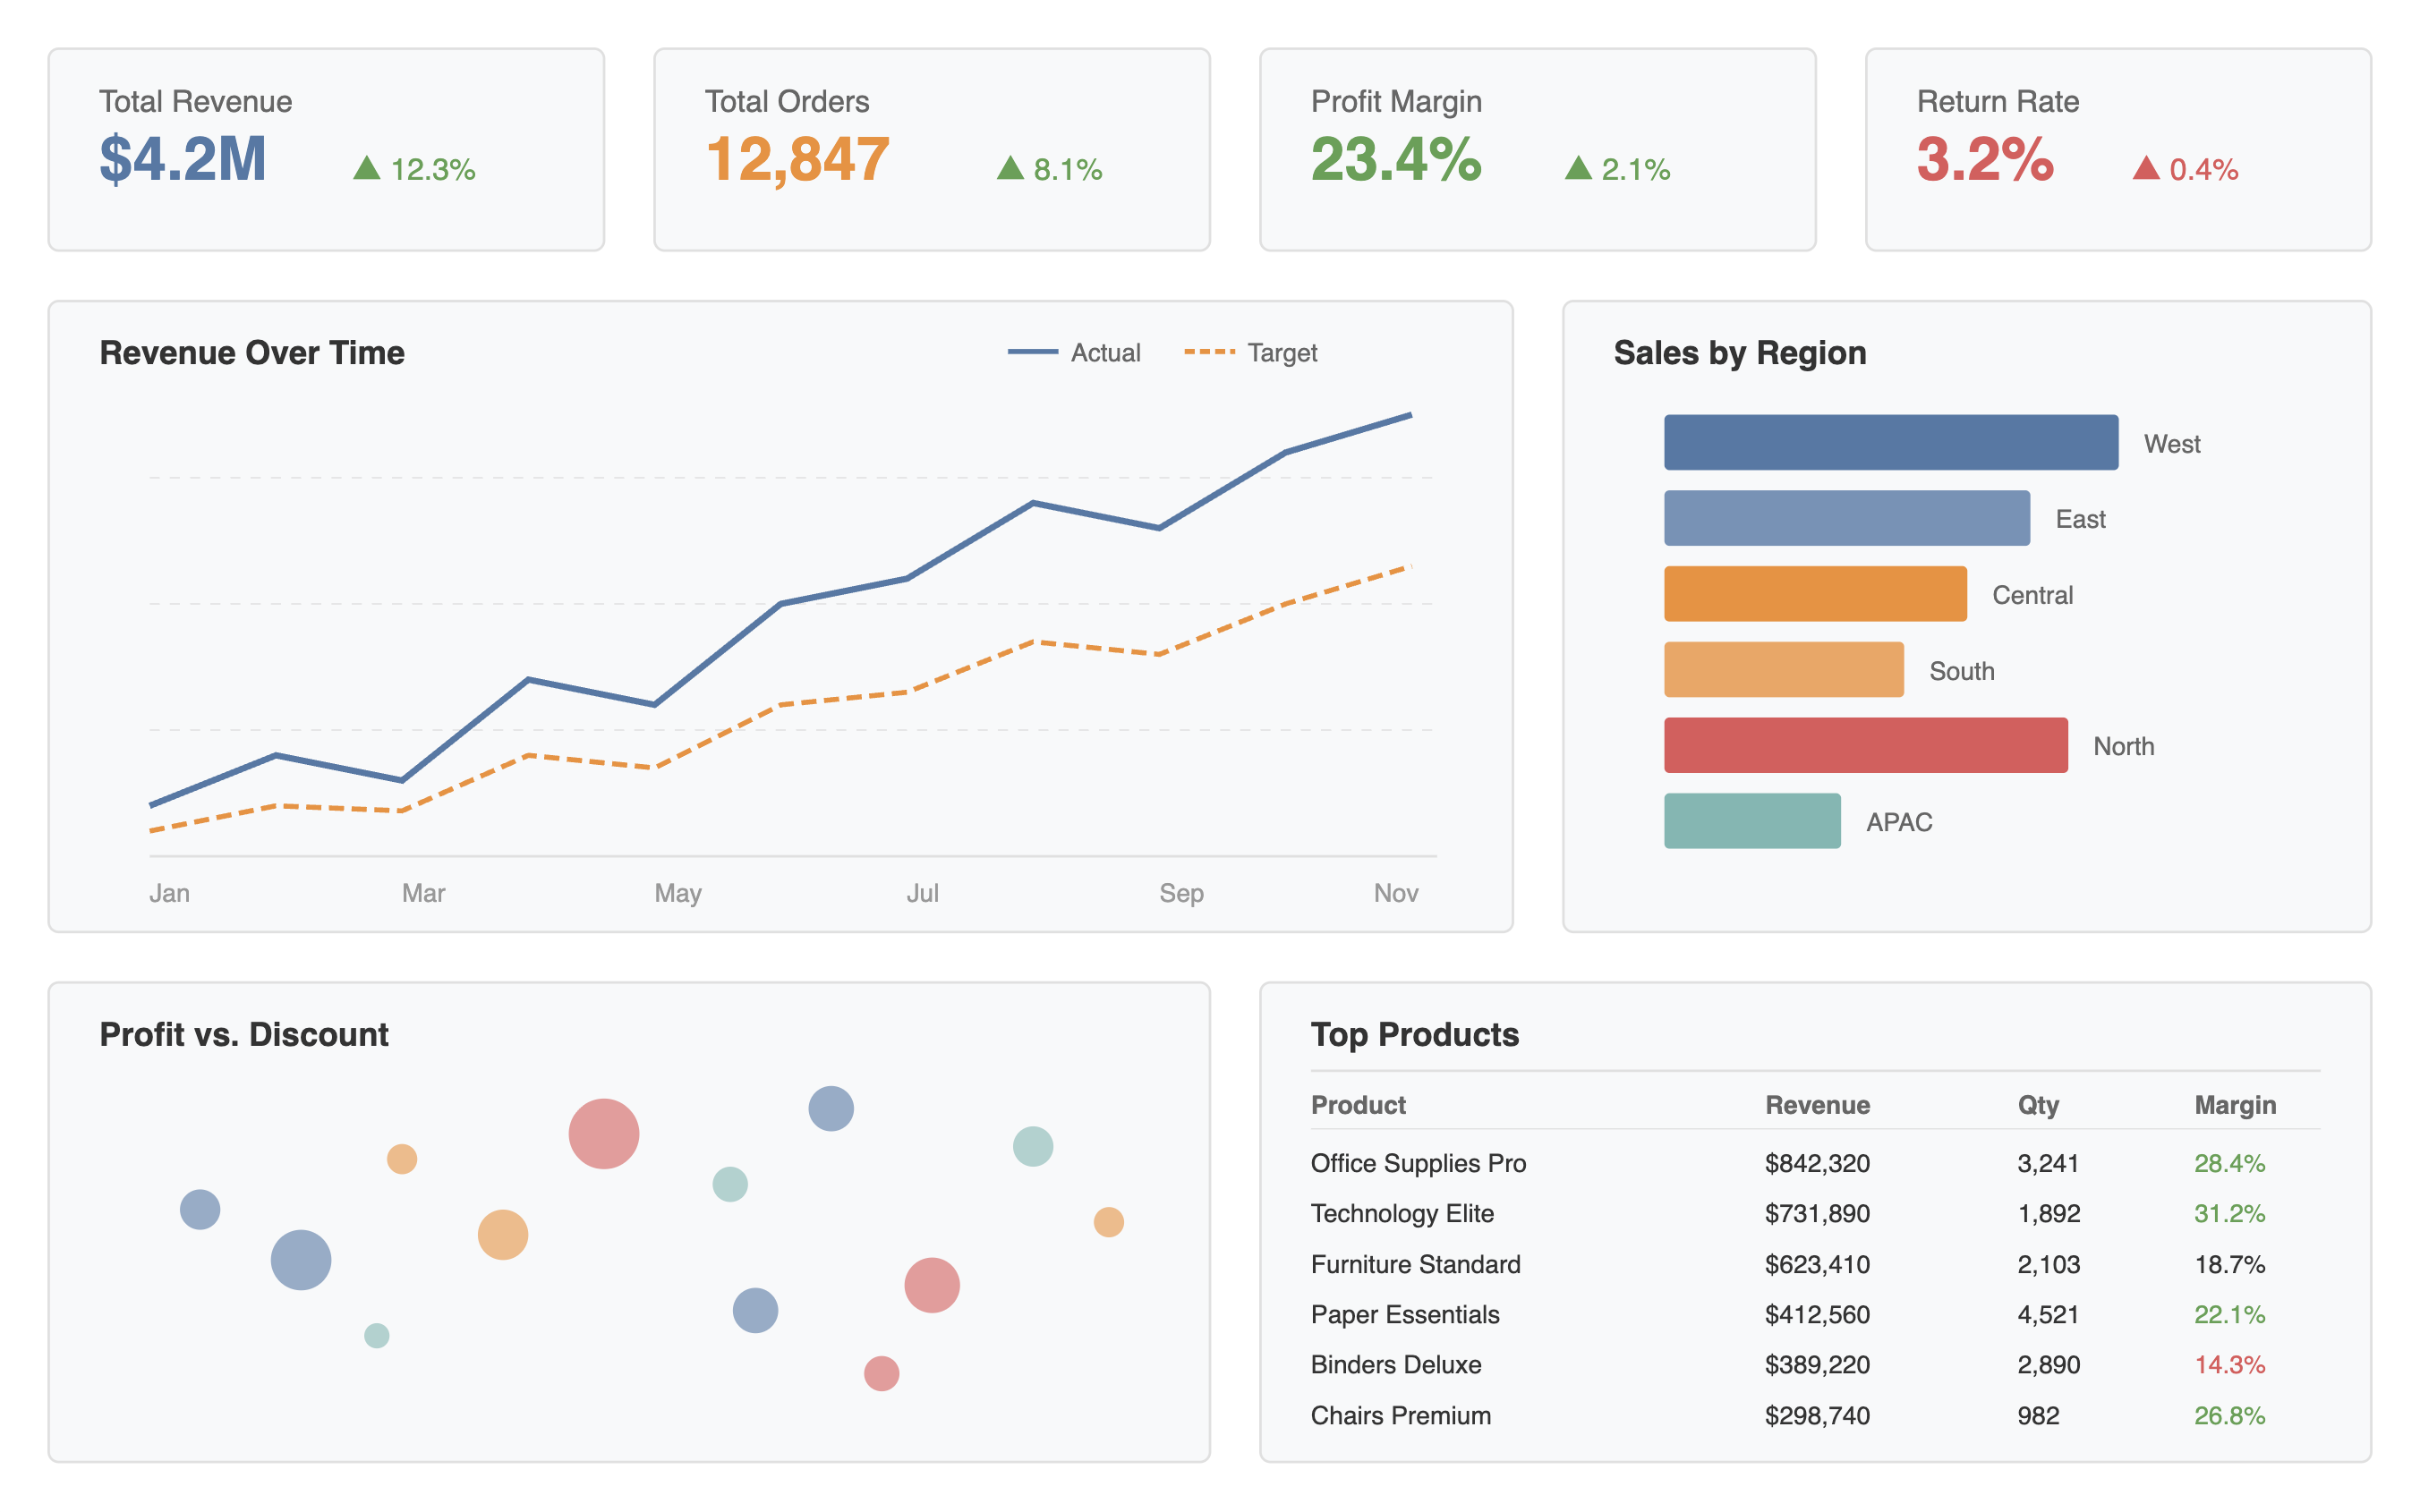This screenshot has height=1512, width=2420.
Task: Click the Sep axis label
Action: [1181, 893]
